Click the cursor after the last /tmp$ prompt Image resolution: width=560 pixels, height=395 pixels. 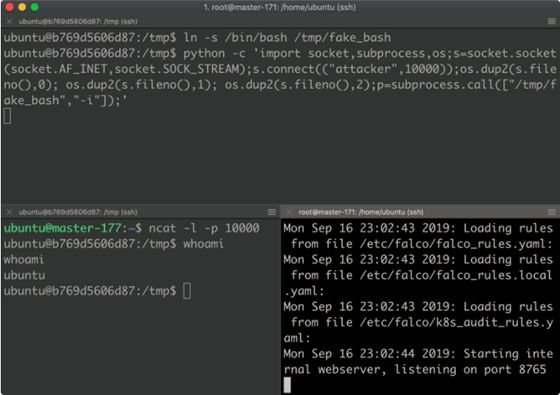point(187,291)
